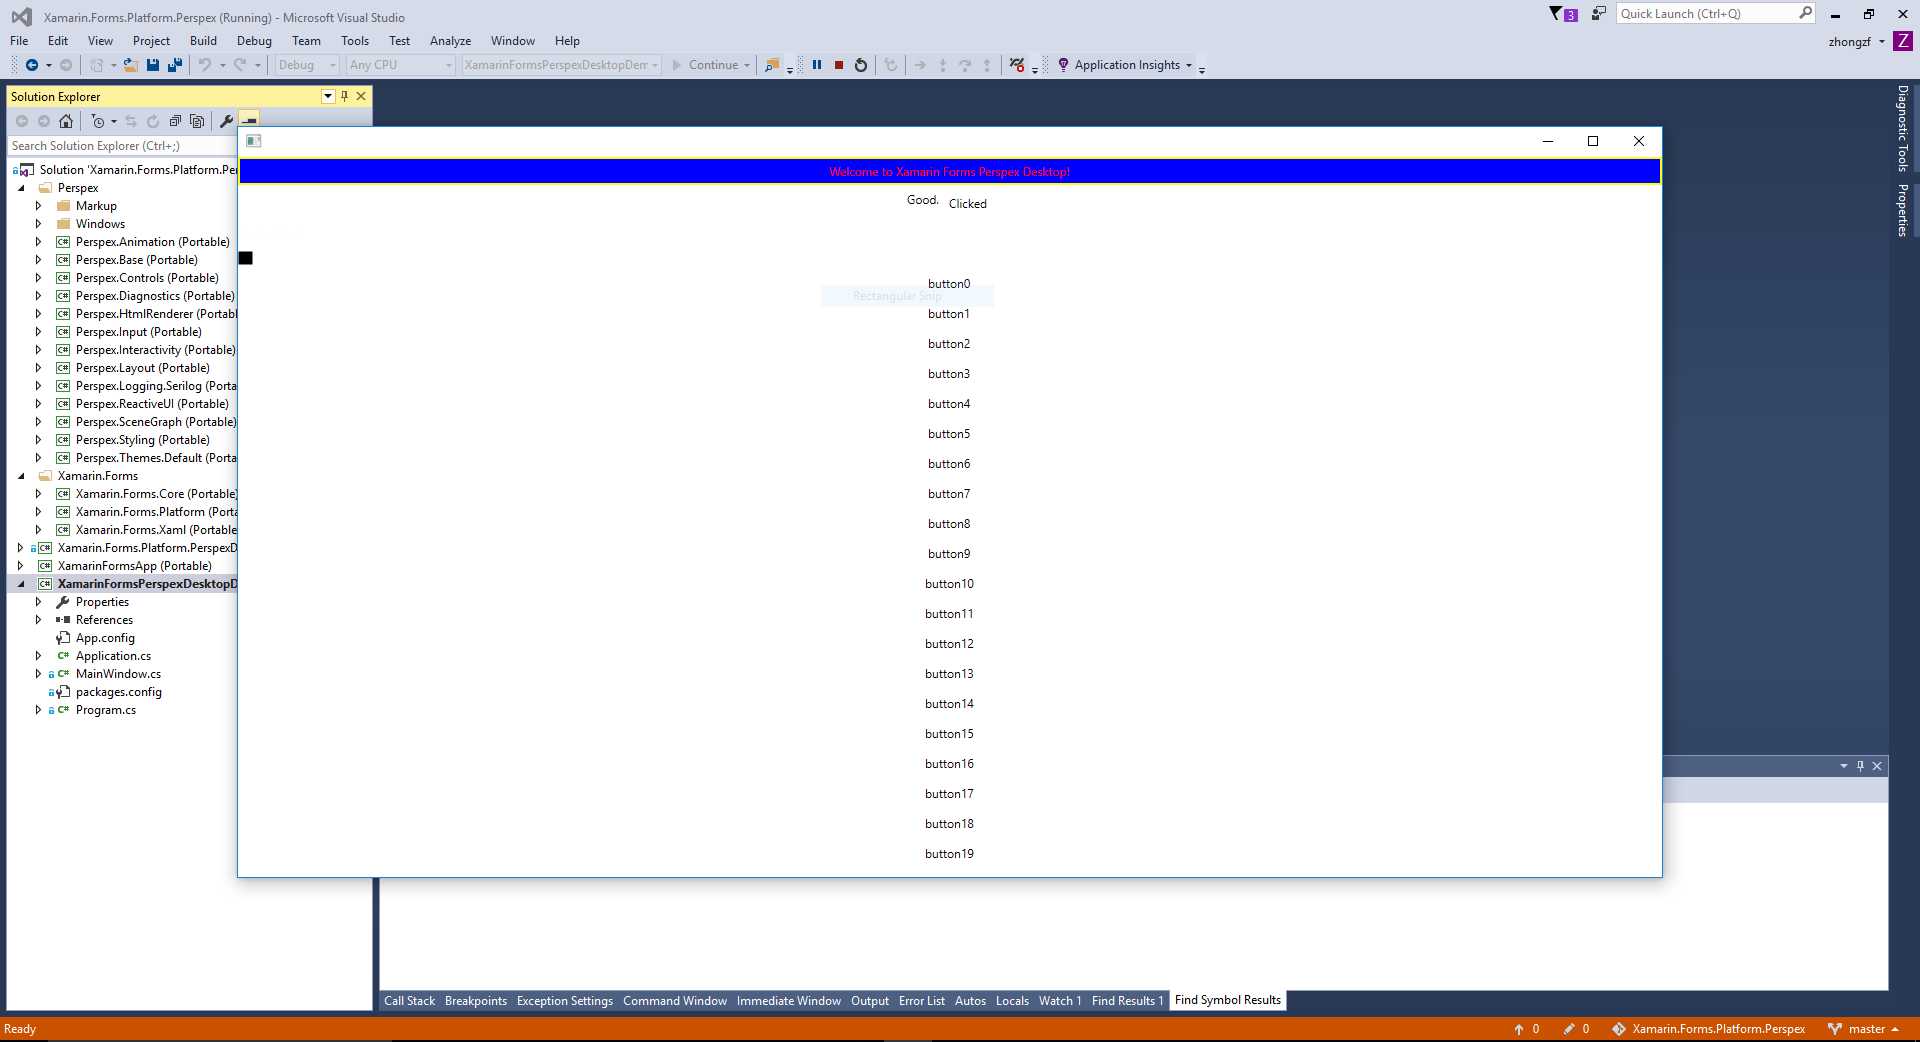The height and width of the screenshot is (1042, 1920).
Task: Click the Continue debug button
Action: click(x=711, y=65)
